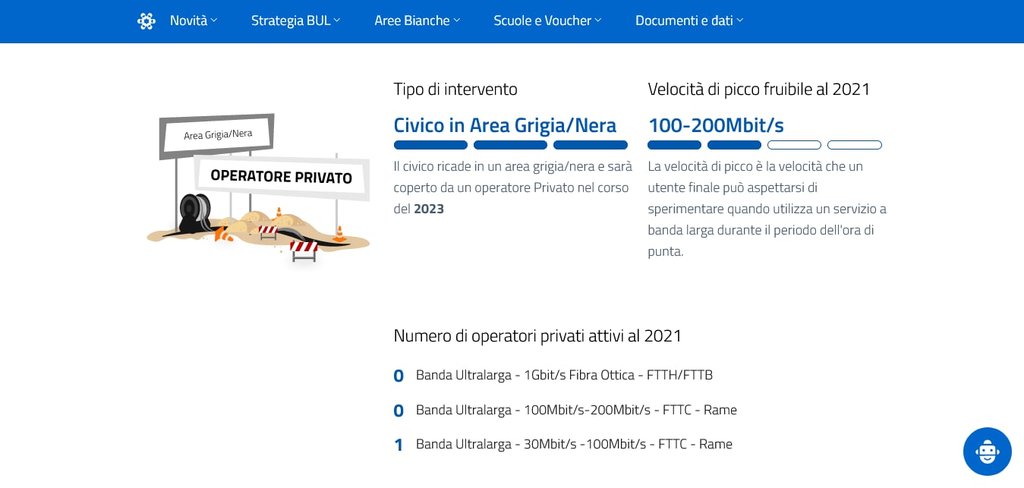Open the chatbot robot assistant
Screen dimensions: 1024x488
987,451
